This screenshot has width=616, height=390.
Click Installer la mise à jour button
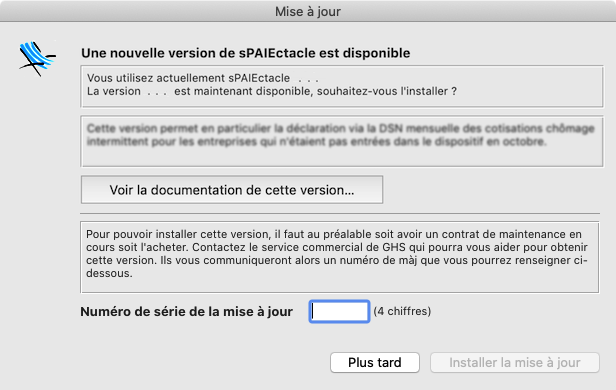[x=515, y=362]
